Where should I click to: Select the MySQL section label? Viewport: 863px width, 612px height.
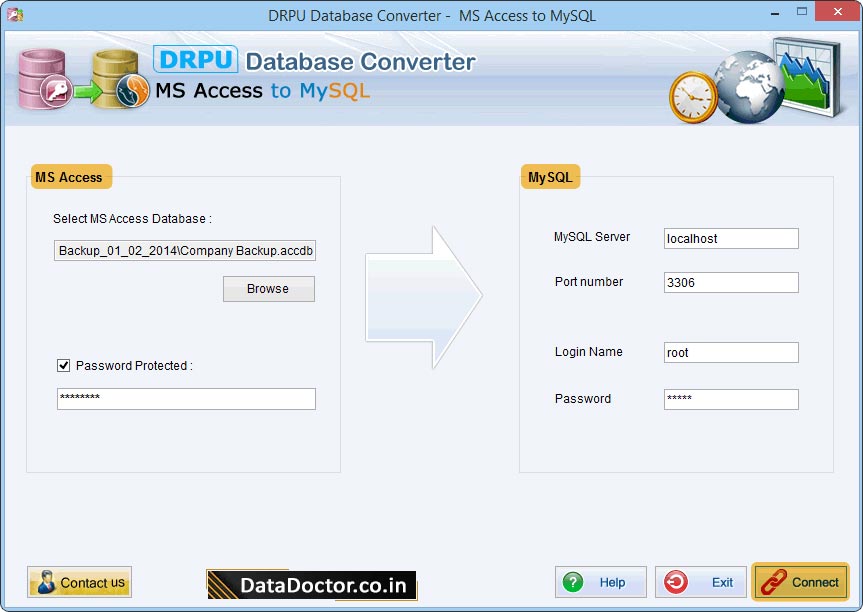(x=549, y=176)
